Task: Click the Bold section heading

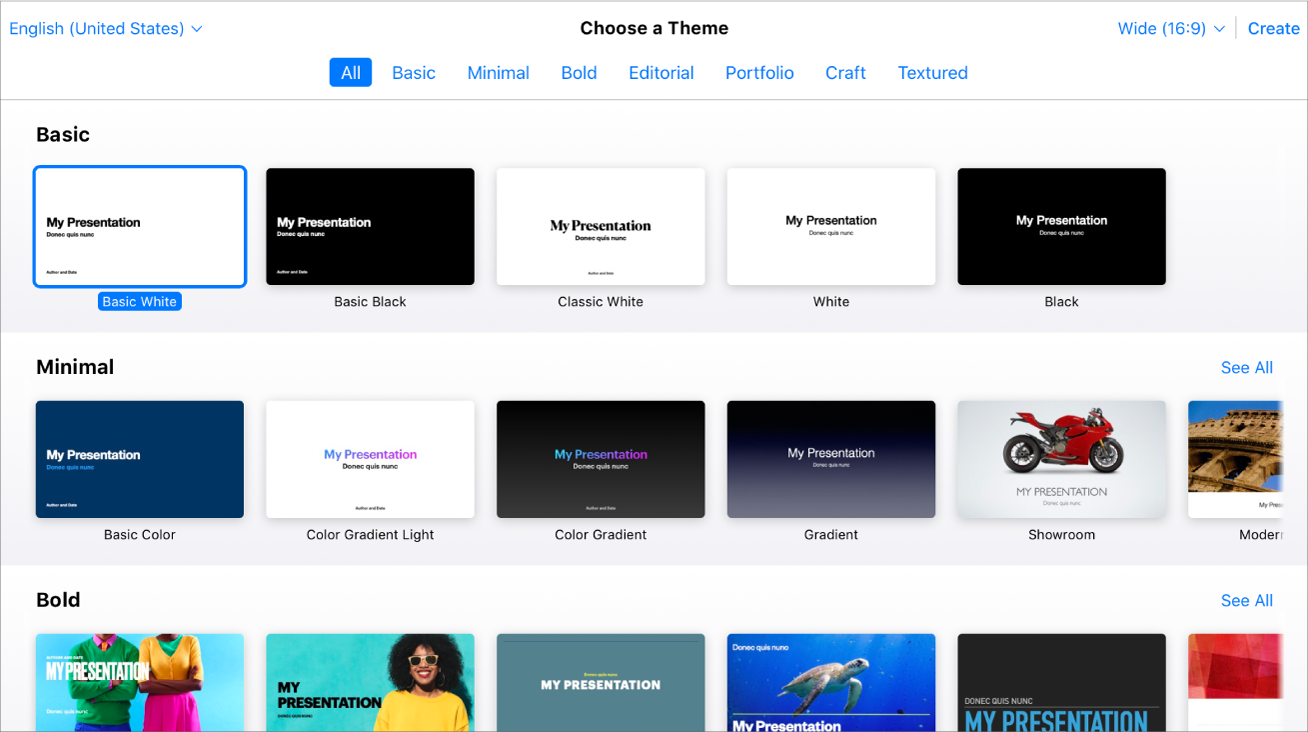Action: (58, 600)
